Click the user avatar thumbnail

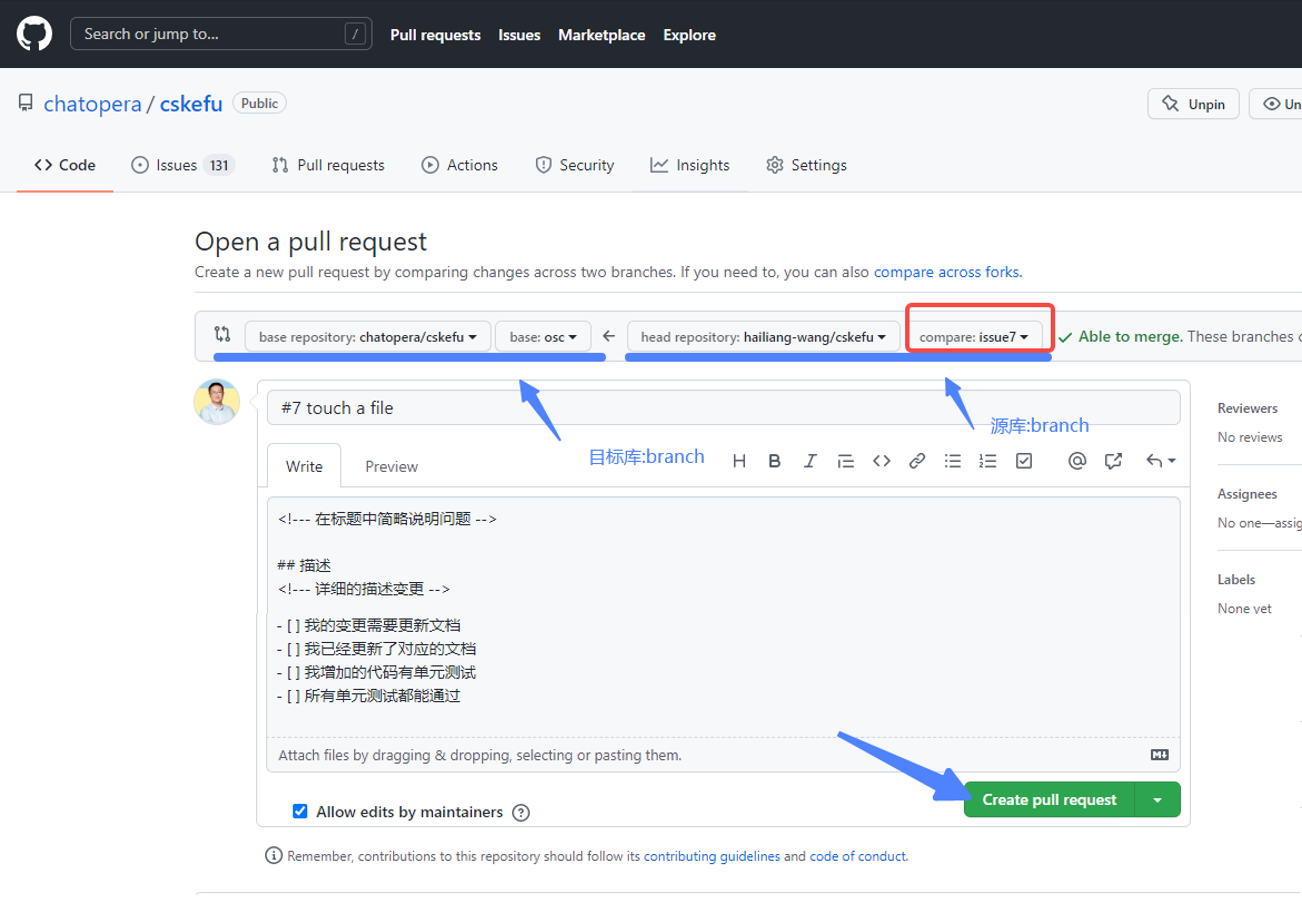click(x=216, y=402)
